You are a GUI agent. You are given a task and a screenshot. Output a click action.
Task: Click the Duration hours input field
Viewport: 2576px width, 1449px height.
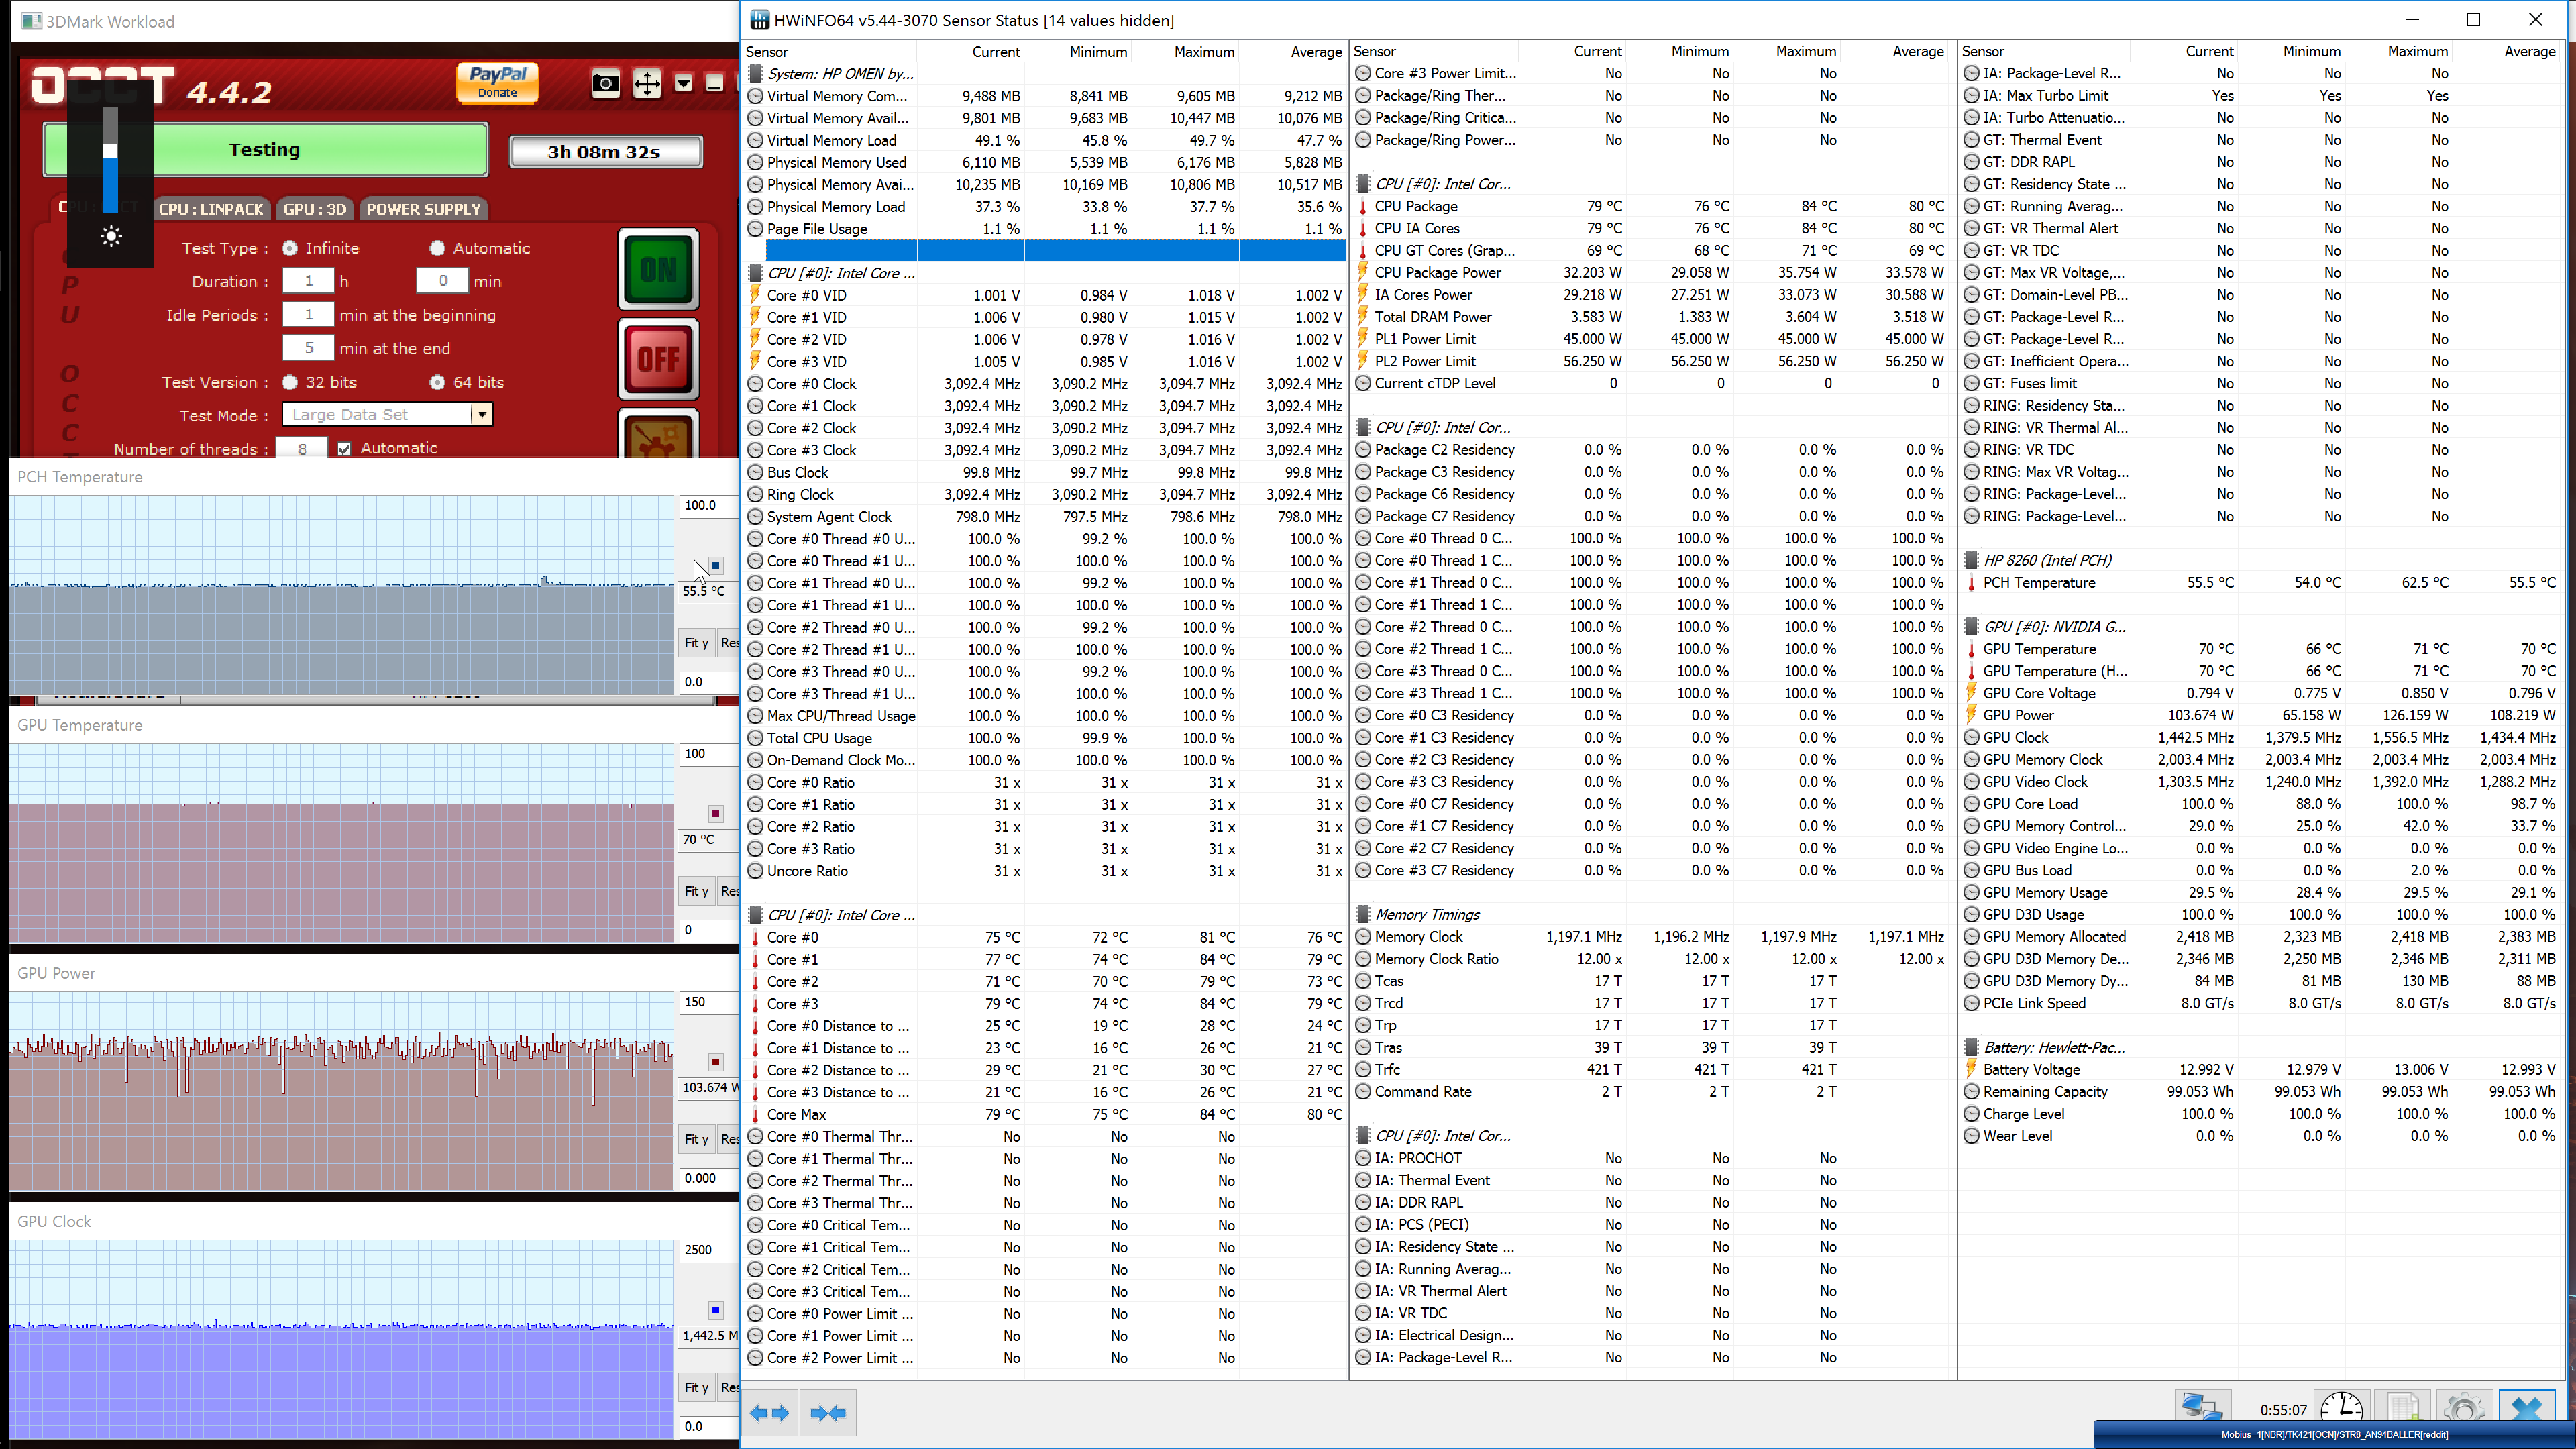308,281
